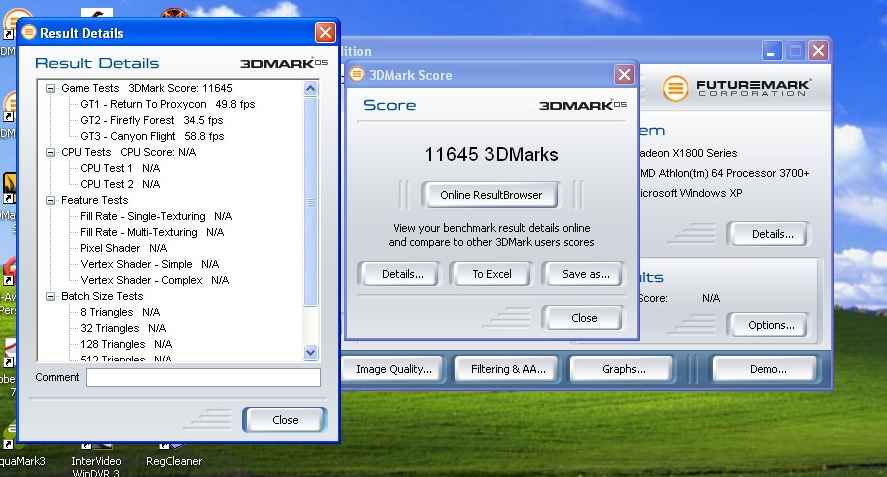Collapse the Batch Size Tests node
Viewport: 887px width, 477px height.
point(50,296)
